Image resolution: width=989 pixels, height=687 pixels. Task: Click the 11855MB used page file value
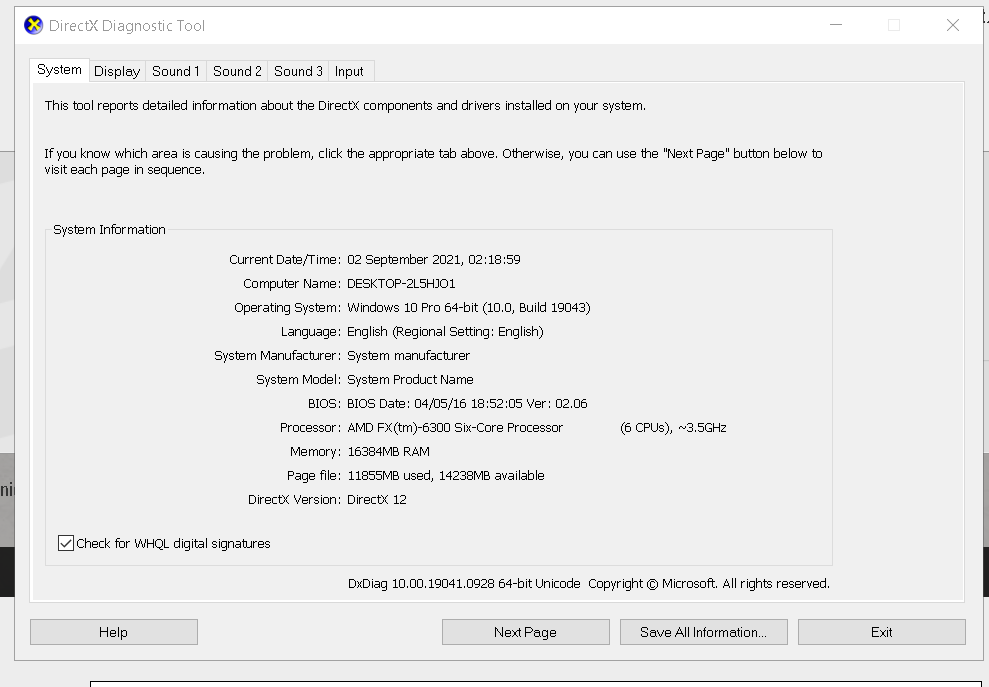pos(389,475)
